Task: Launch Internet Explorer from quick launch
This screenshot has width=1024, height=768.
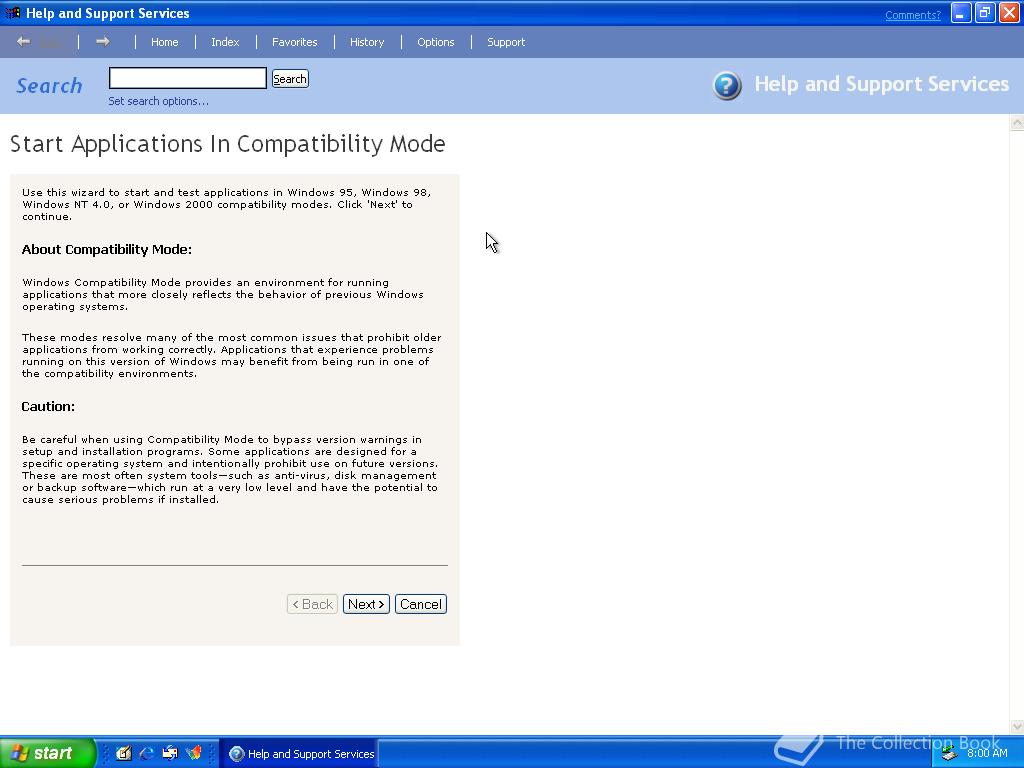Action: point(146,753)
